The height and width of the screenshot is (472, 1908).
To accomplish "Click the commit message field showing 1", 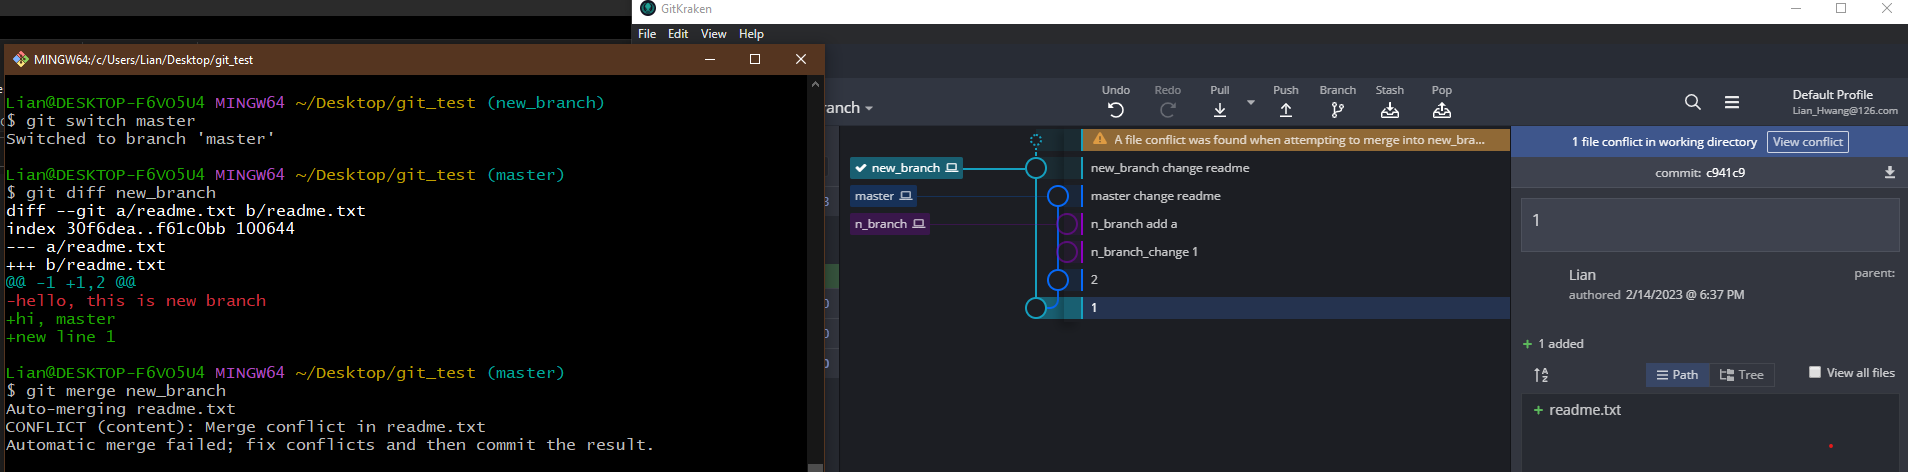I will (x=1710, y=224).
